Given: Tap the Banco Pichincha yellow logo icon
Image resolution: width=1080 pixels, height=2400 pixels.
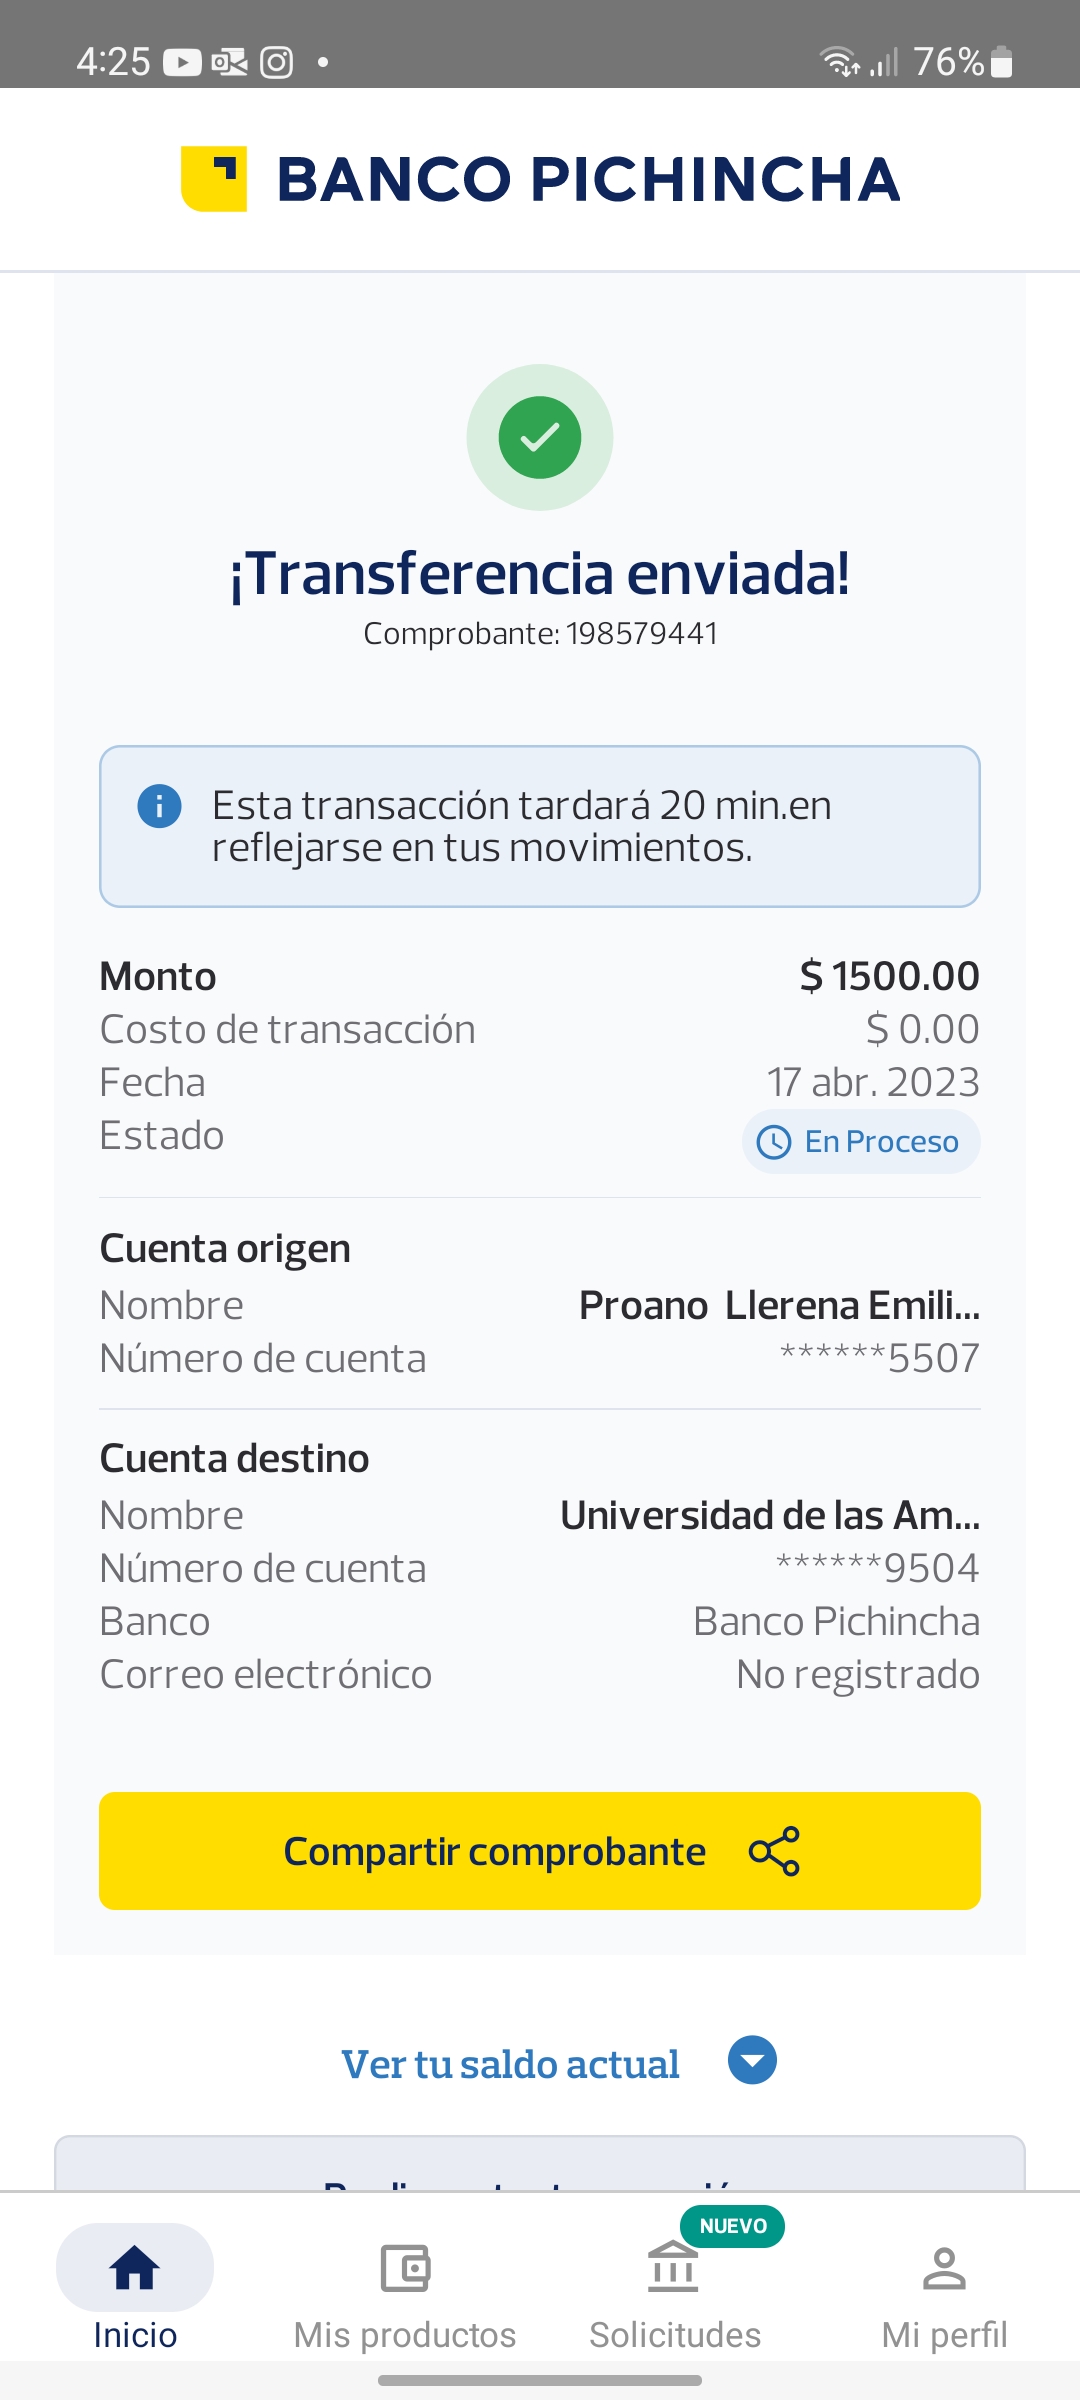Looking at the screenshot, I should pos(214,179).
